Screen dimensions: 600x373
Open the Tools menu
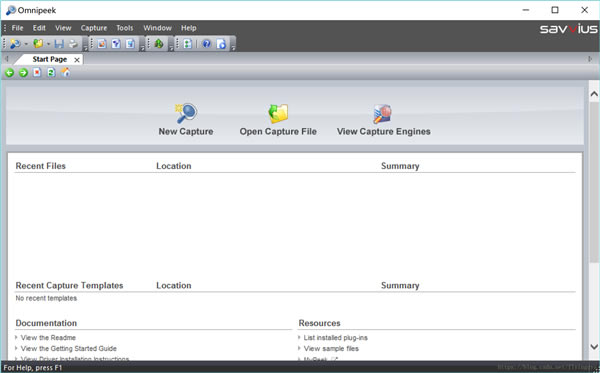(125, 28)
